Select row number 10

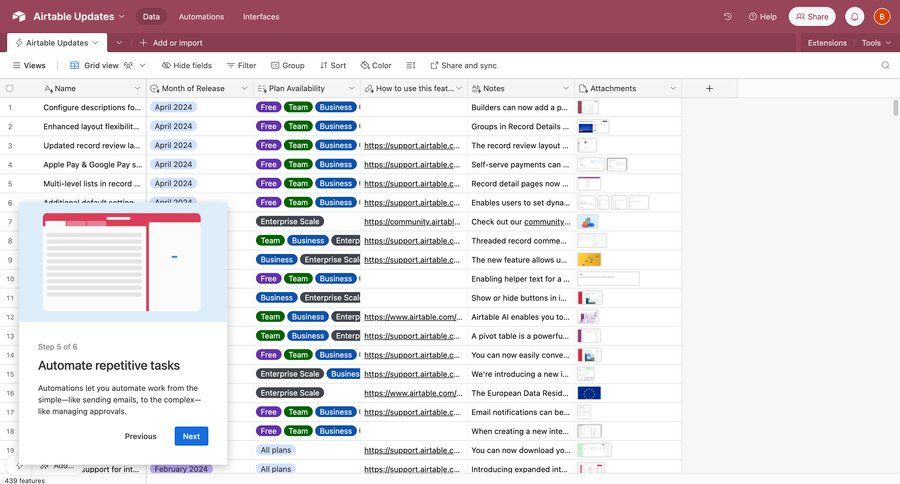point(10,279)
